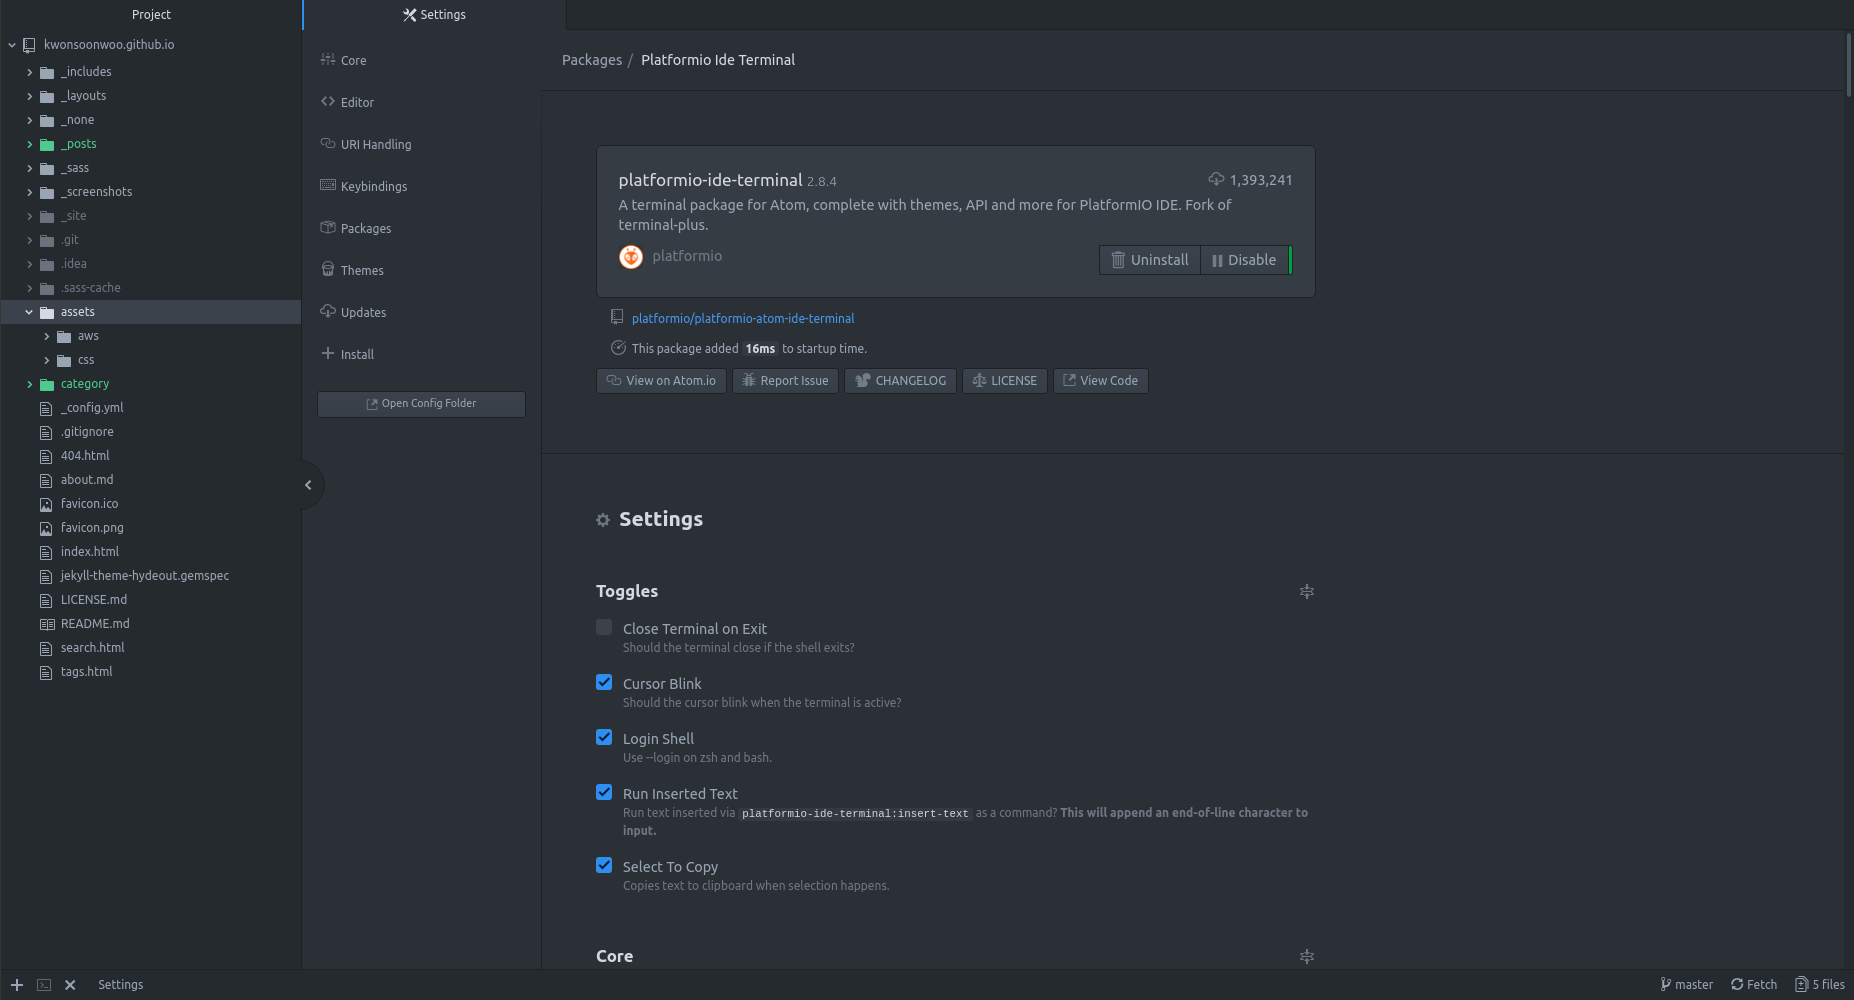Open the LICENSE button
The width and height of the screenshot is (1854, 1000).
(x=1004, y=381)
